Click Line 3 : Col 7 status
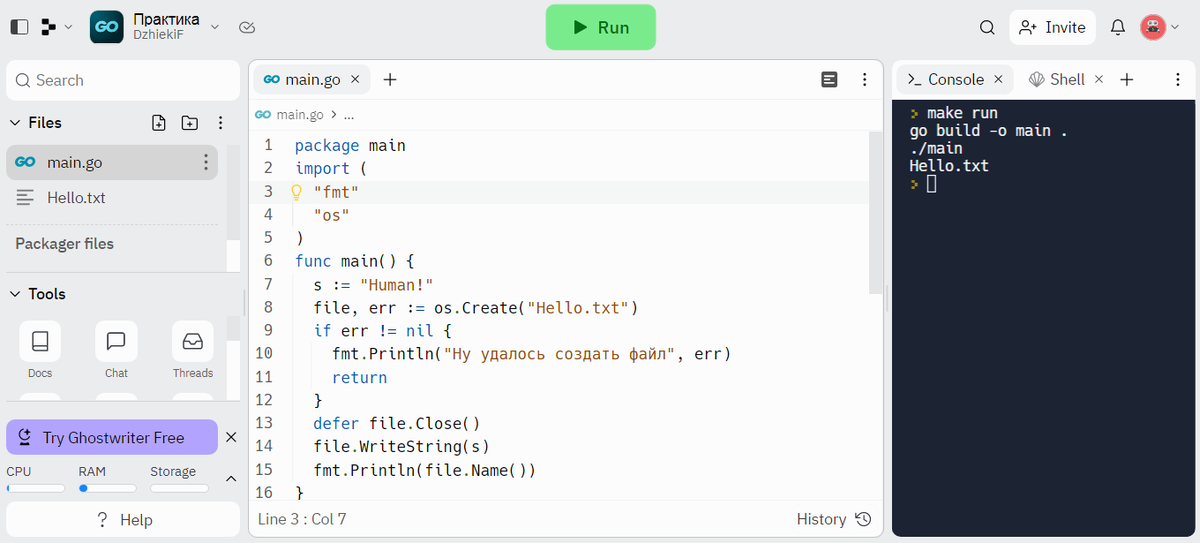 302,519
